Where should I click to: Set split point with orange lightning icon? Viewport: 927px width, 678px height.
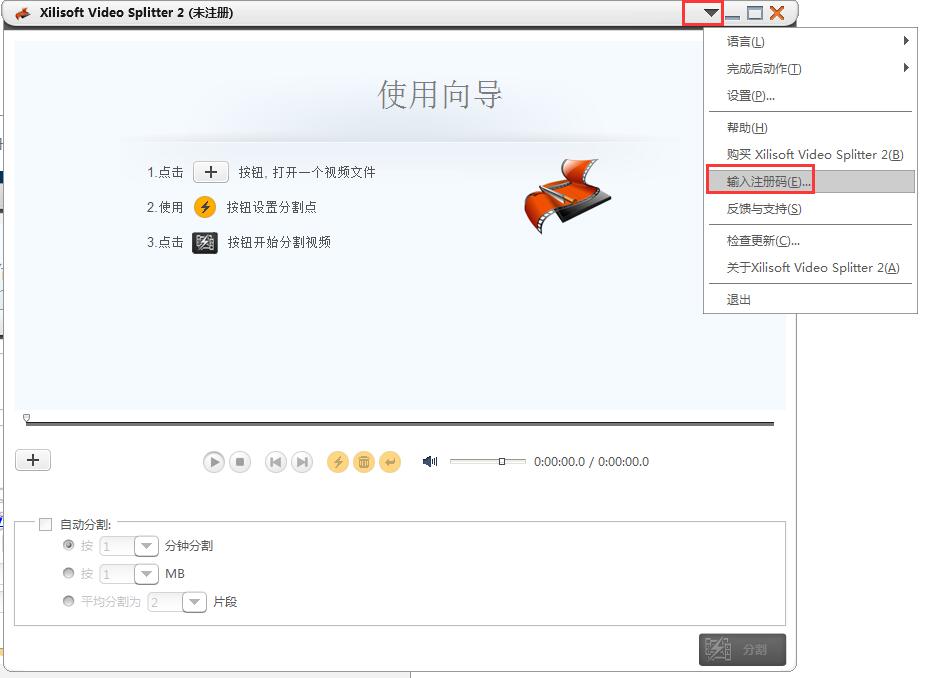338,462
